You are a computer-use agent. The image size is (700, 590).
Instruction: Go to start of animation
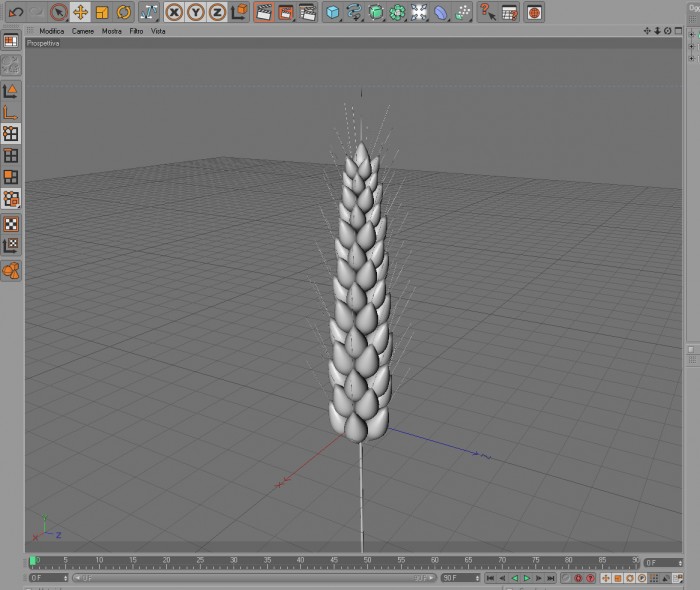490,578
